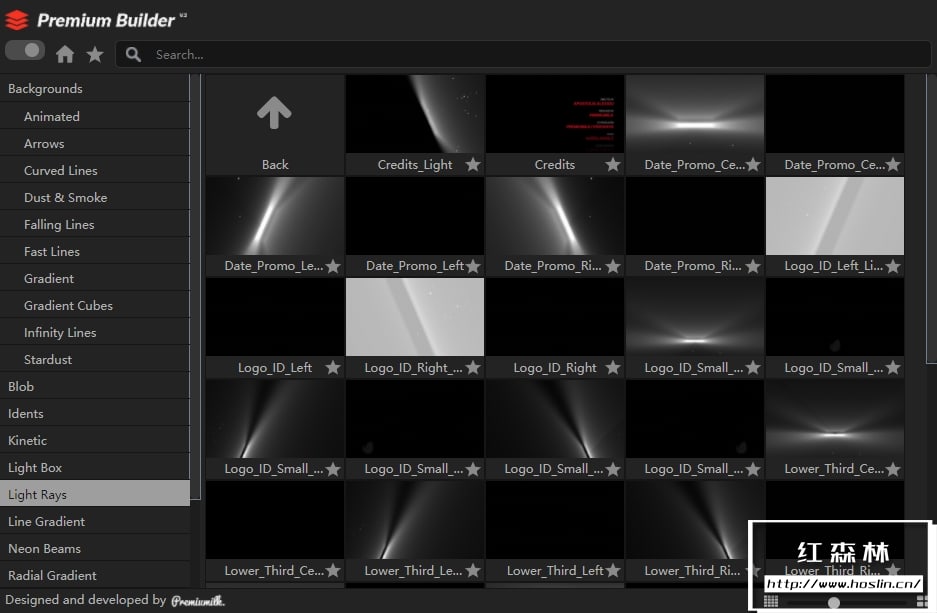Open the Animated subcategory
The width and height of the screenshot is (937, 613).
(95, 116)
